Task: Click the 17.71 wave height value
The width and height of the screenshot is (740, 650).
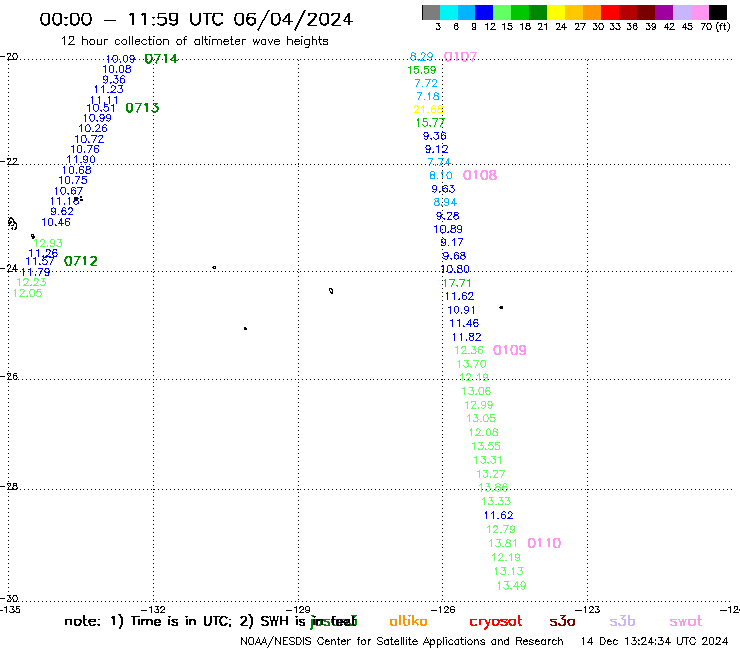Action: 457,283
